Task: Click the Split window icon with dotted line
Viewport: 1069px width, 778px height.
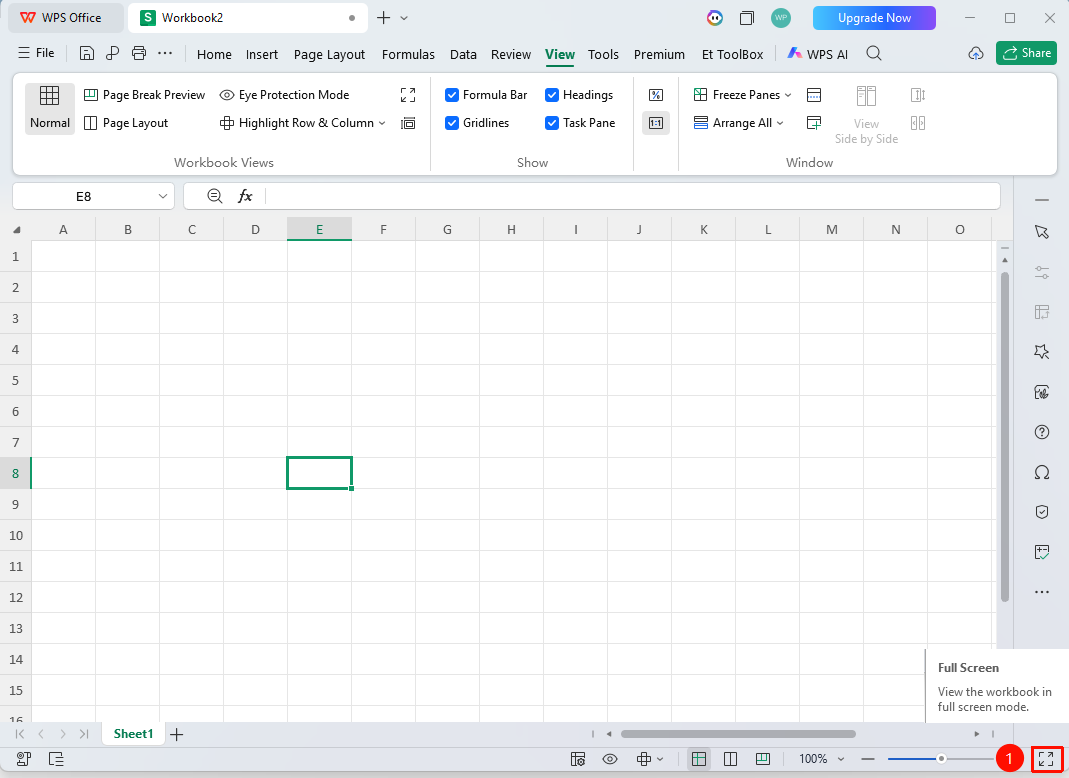Action: click(x=813, y=95)
